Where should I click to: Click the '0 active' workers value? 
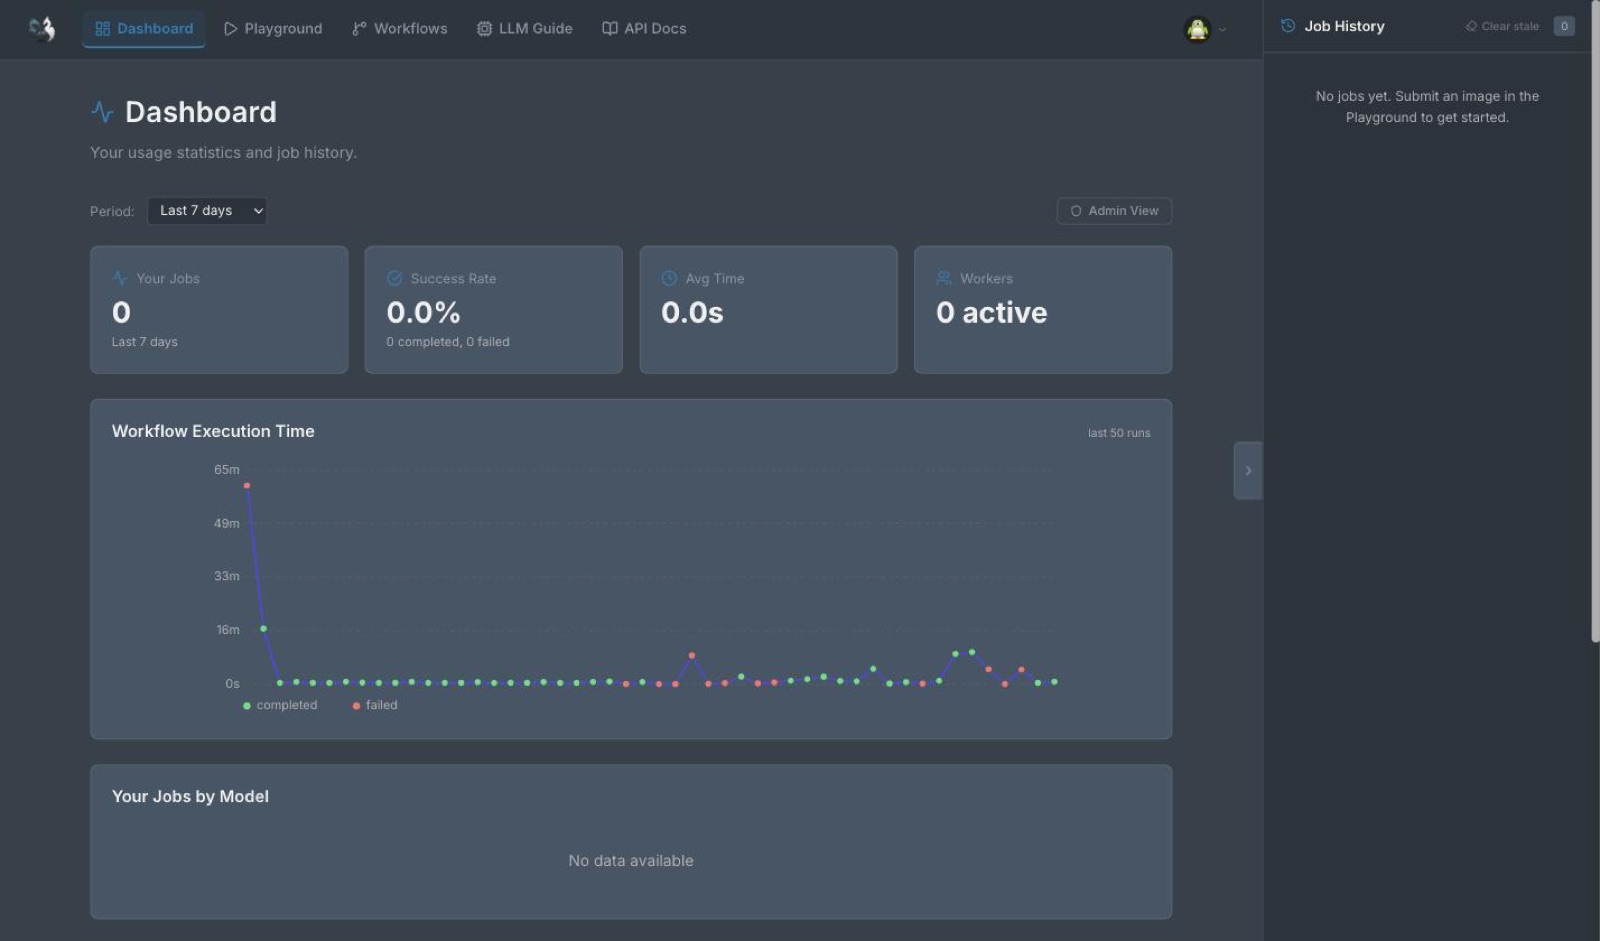[x=991, y=313]
